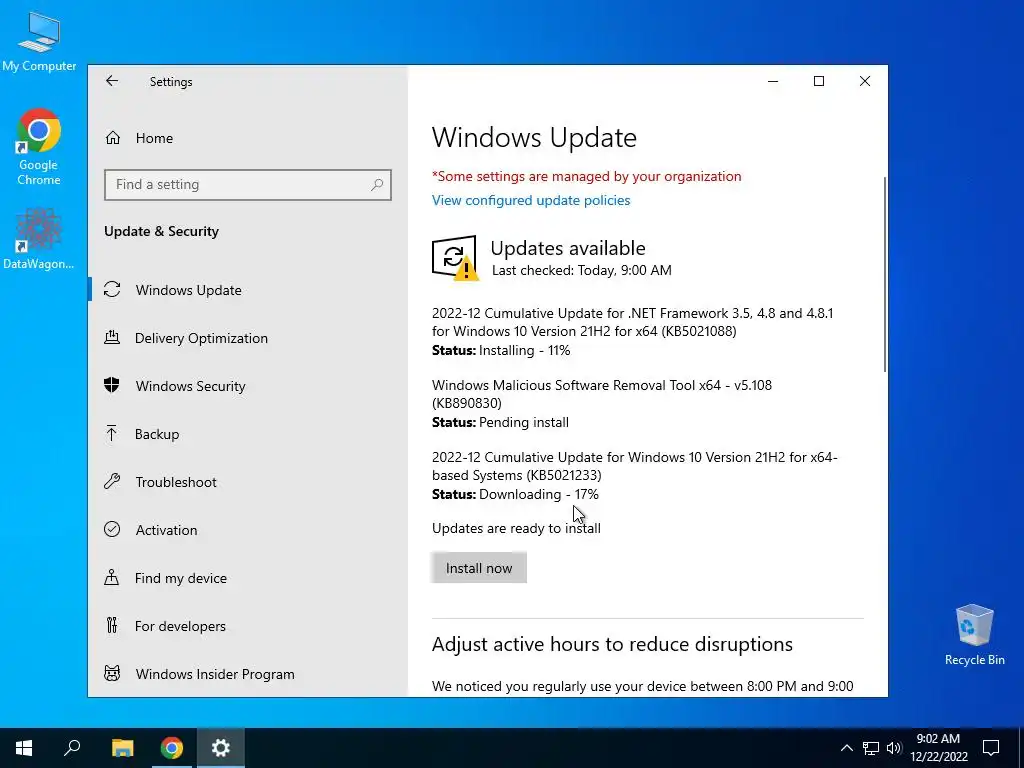1024x768 pixels.
Task: Select Windows Update in the sidebar
Action: point(248,290)
